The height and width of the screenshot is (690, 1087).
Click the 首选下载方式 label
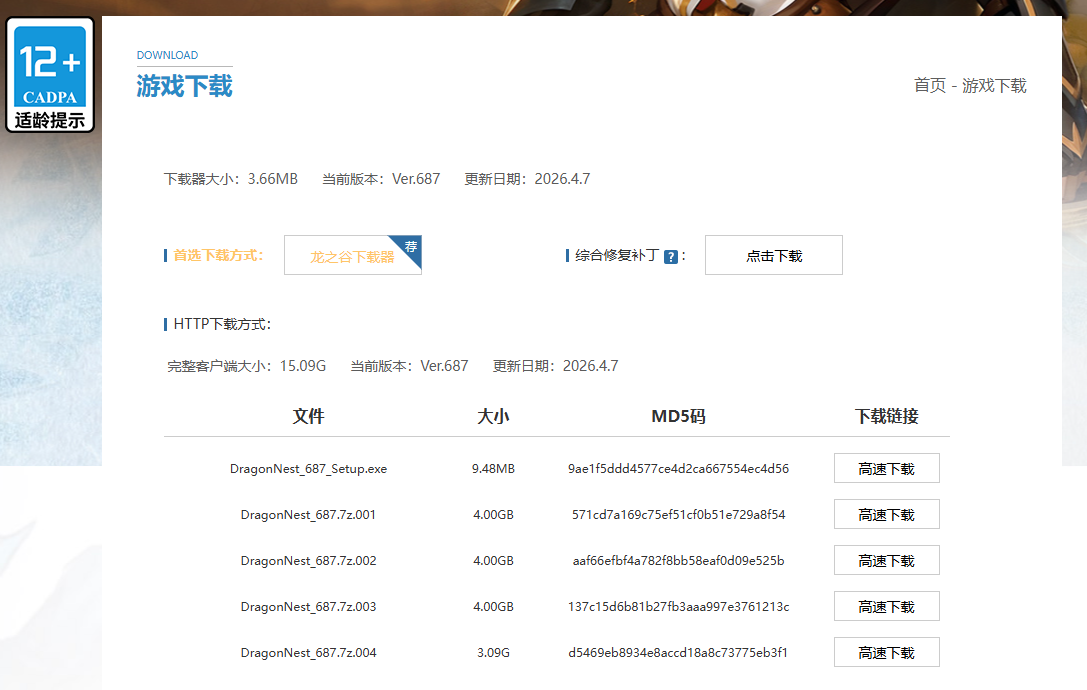tap(218, 255)
